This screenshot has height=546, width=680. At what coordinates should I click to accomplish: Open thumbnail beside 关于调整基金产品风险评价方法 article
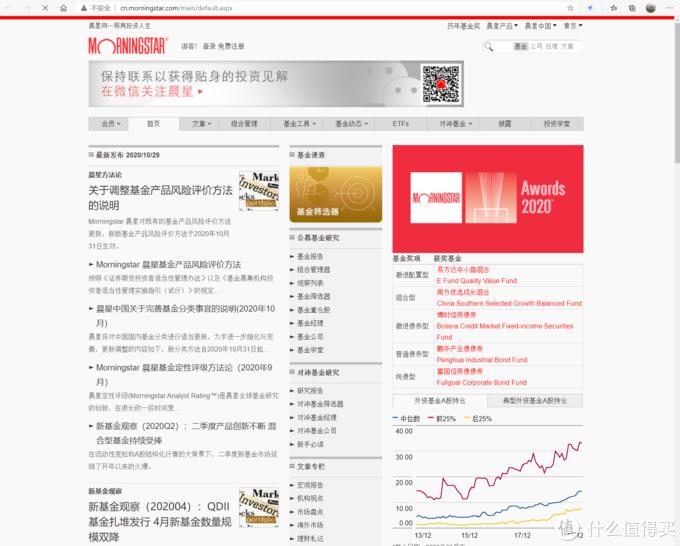(x=259, y=191)
